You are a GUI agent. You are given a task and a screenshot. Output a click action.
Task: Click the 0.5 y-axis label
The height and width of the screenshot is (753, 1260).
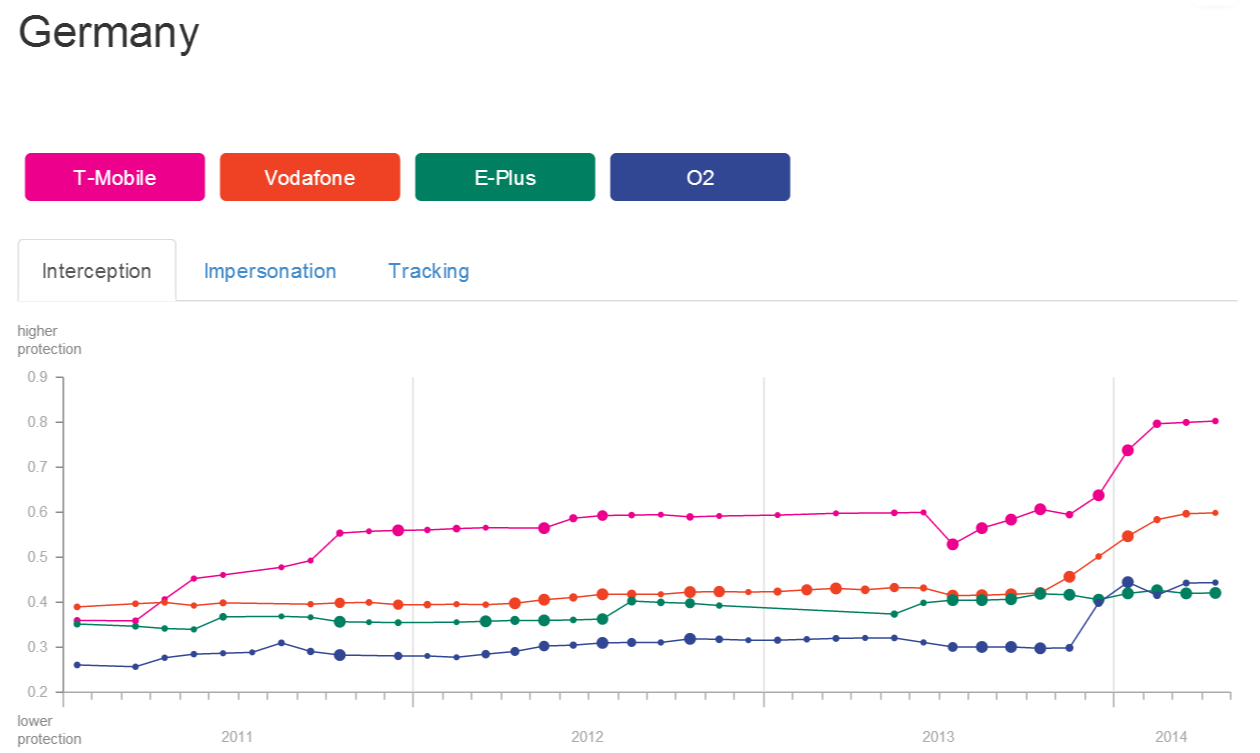coord(38,557)
